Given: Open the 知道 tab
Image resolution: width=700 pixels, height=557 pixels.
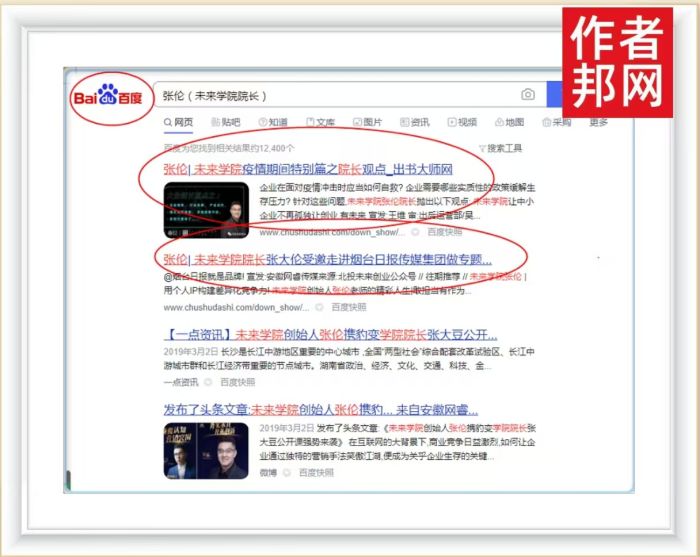Looking at the screenshot, I should (x=273, y=122).
